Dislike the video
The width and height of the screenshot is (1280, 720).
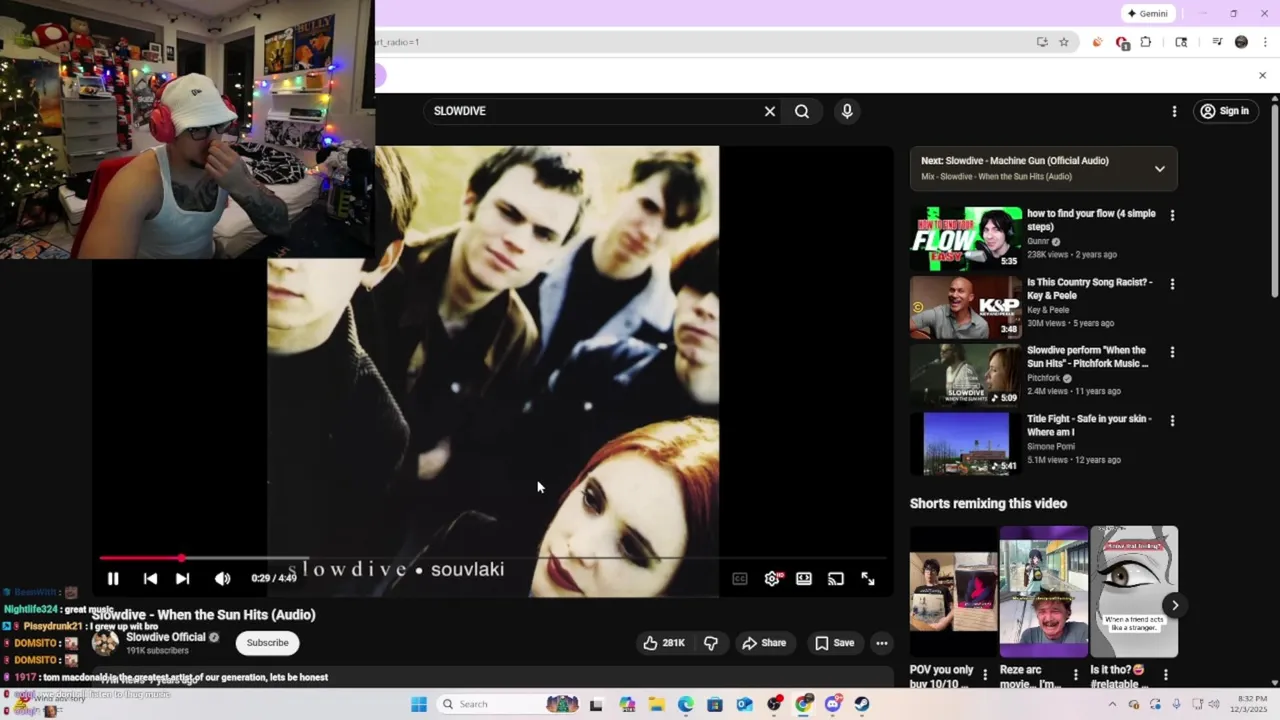coord(711,643)
